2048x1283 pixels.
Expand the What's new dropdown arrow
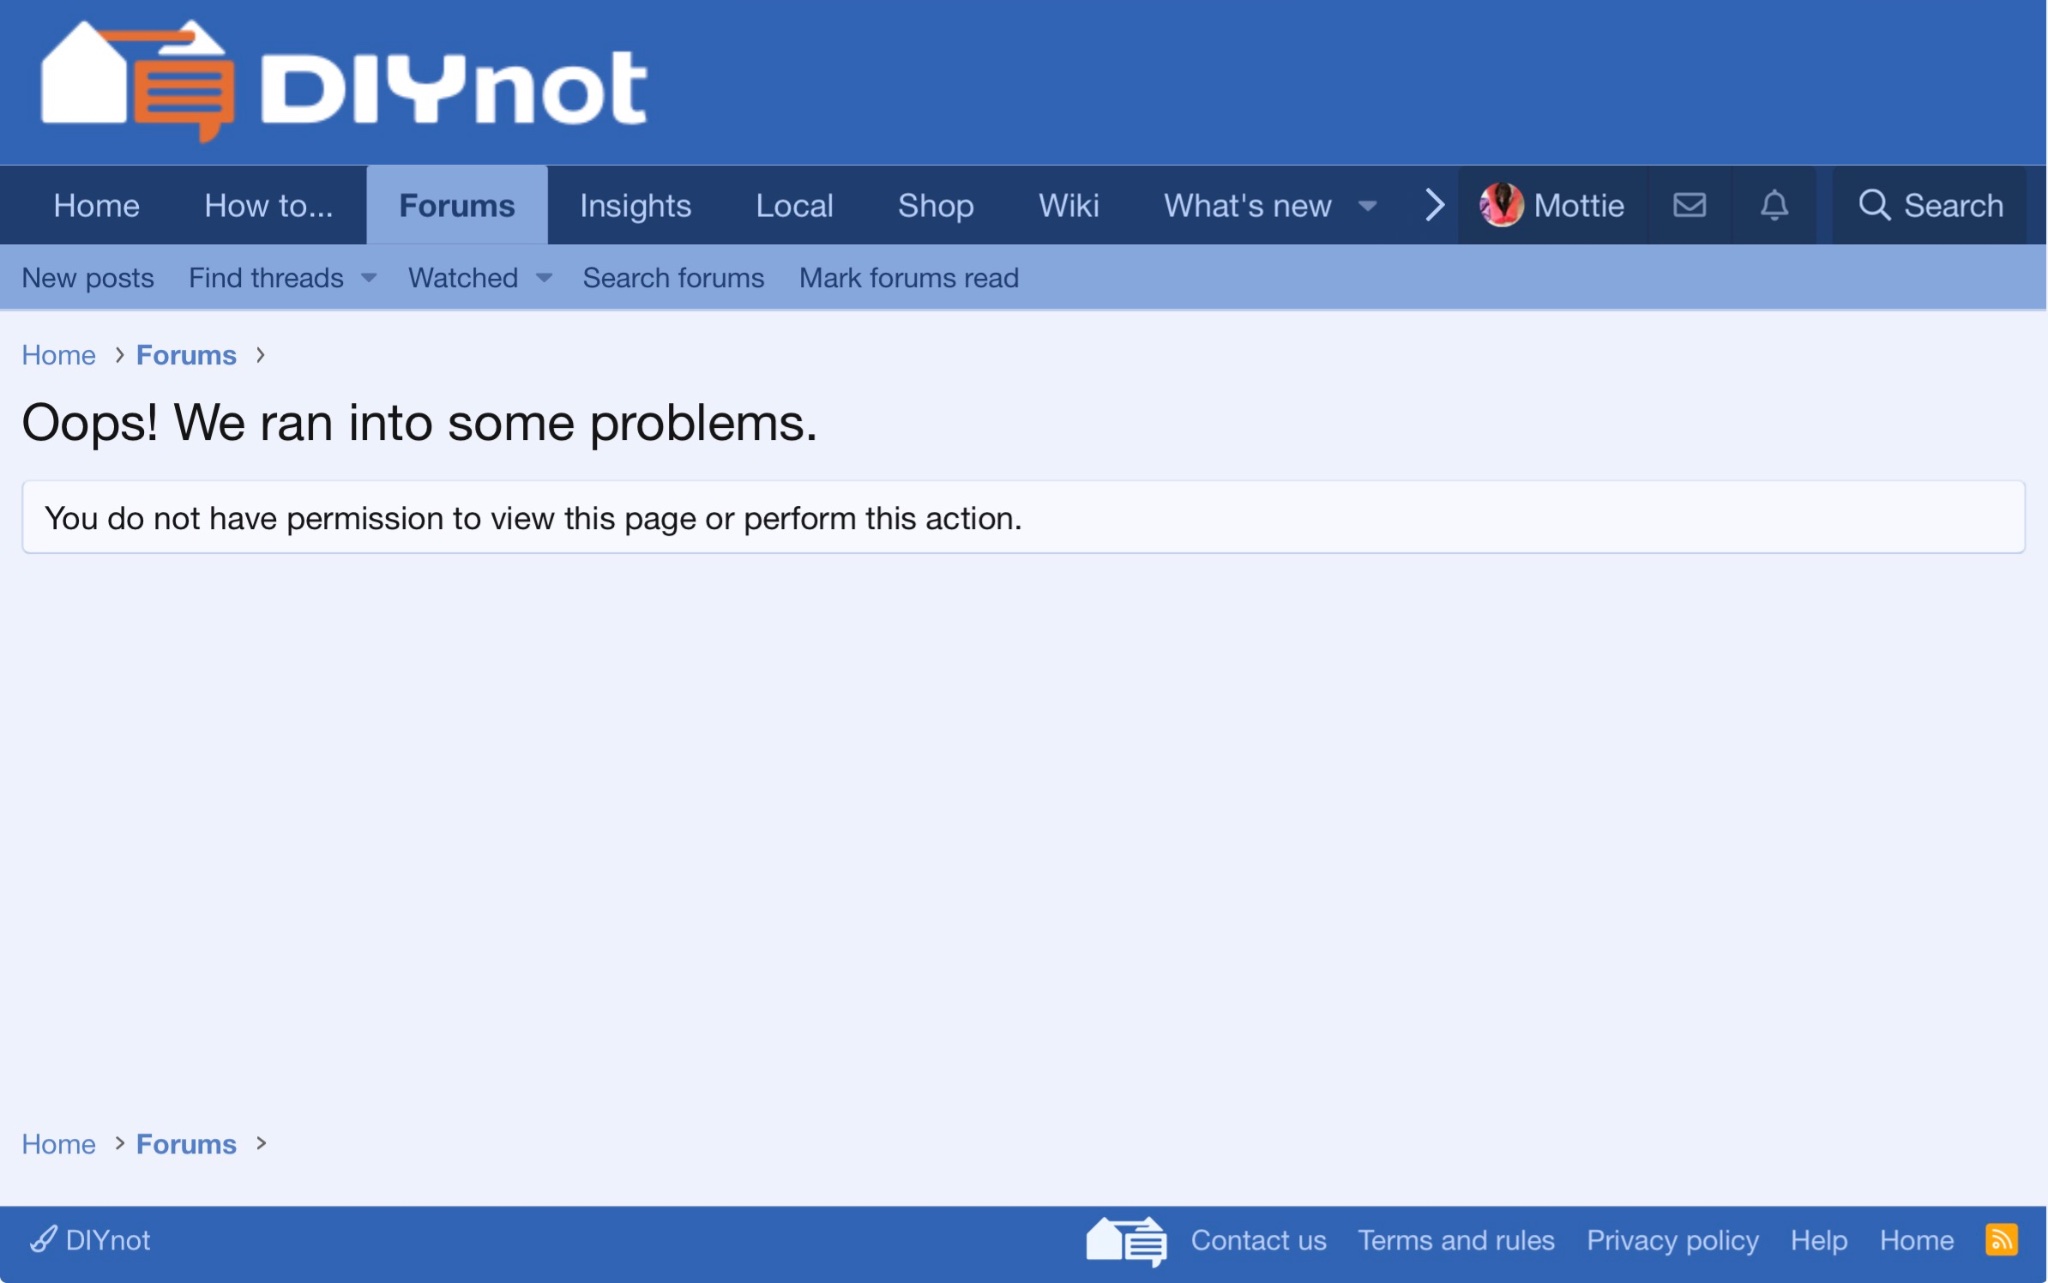pyautogui.click(x=1367, y=206)
